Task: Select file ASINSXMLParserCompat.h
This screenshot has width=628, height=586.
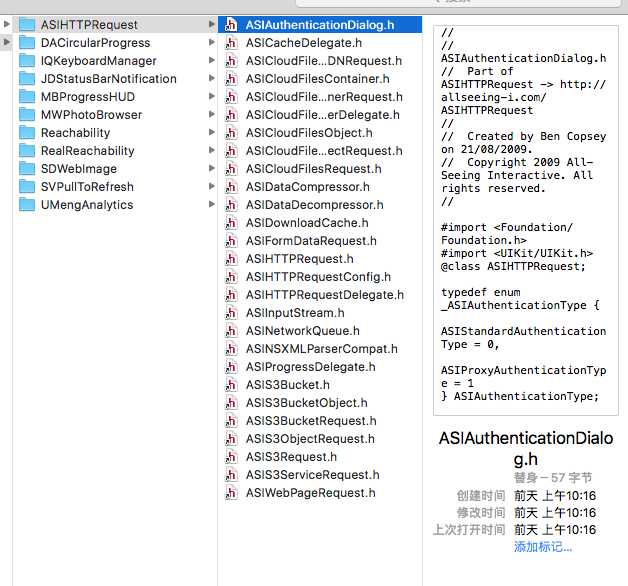Action: coord(320,349)
